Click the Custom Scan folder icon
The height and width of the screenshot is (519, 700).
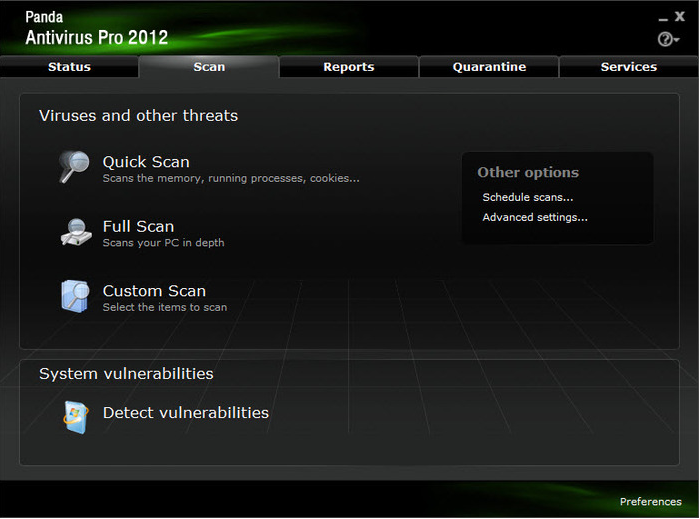pyautogui.click(x=75, y=296)
